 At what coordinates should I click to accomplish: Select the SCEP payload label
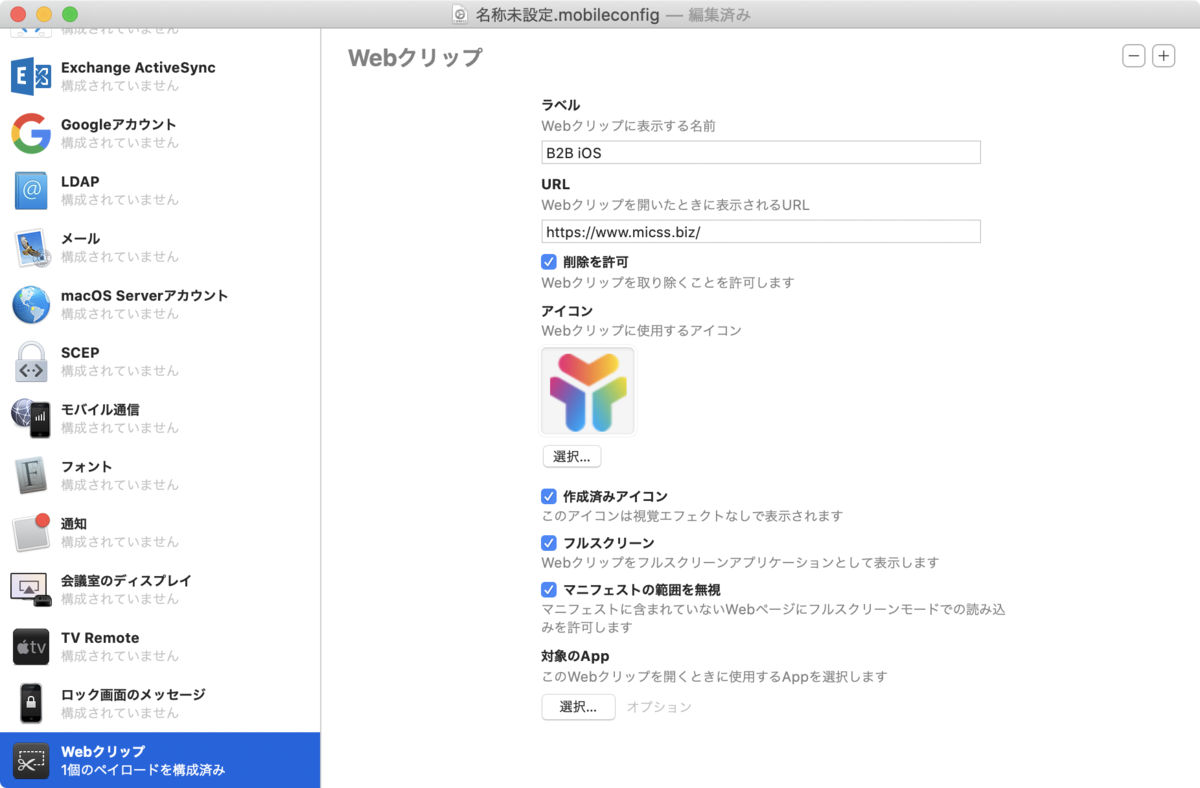point(80,352)
